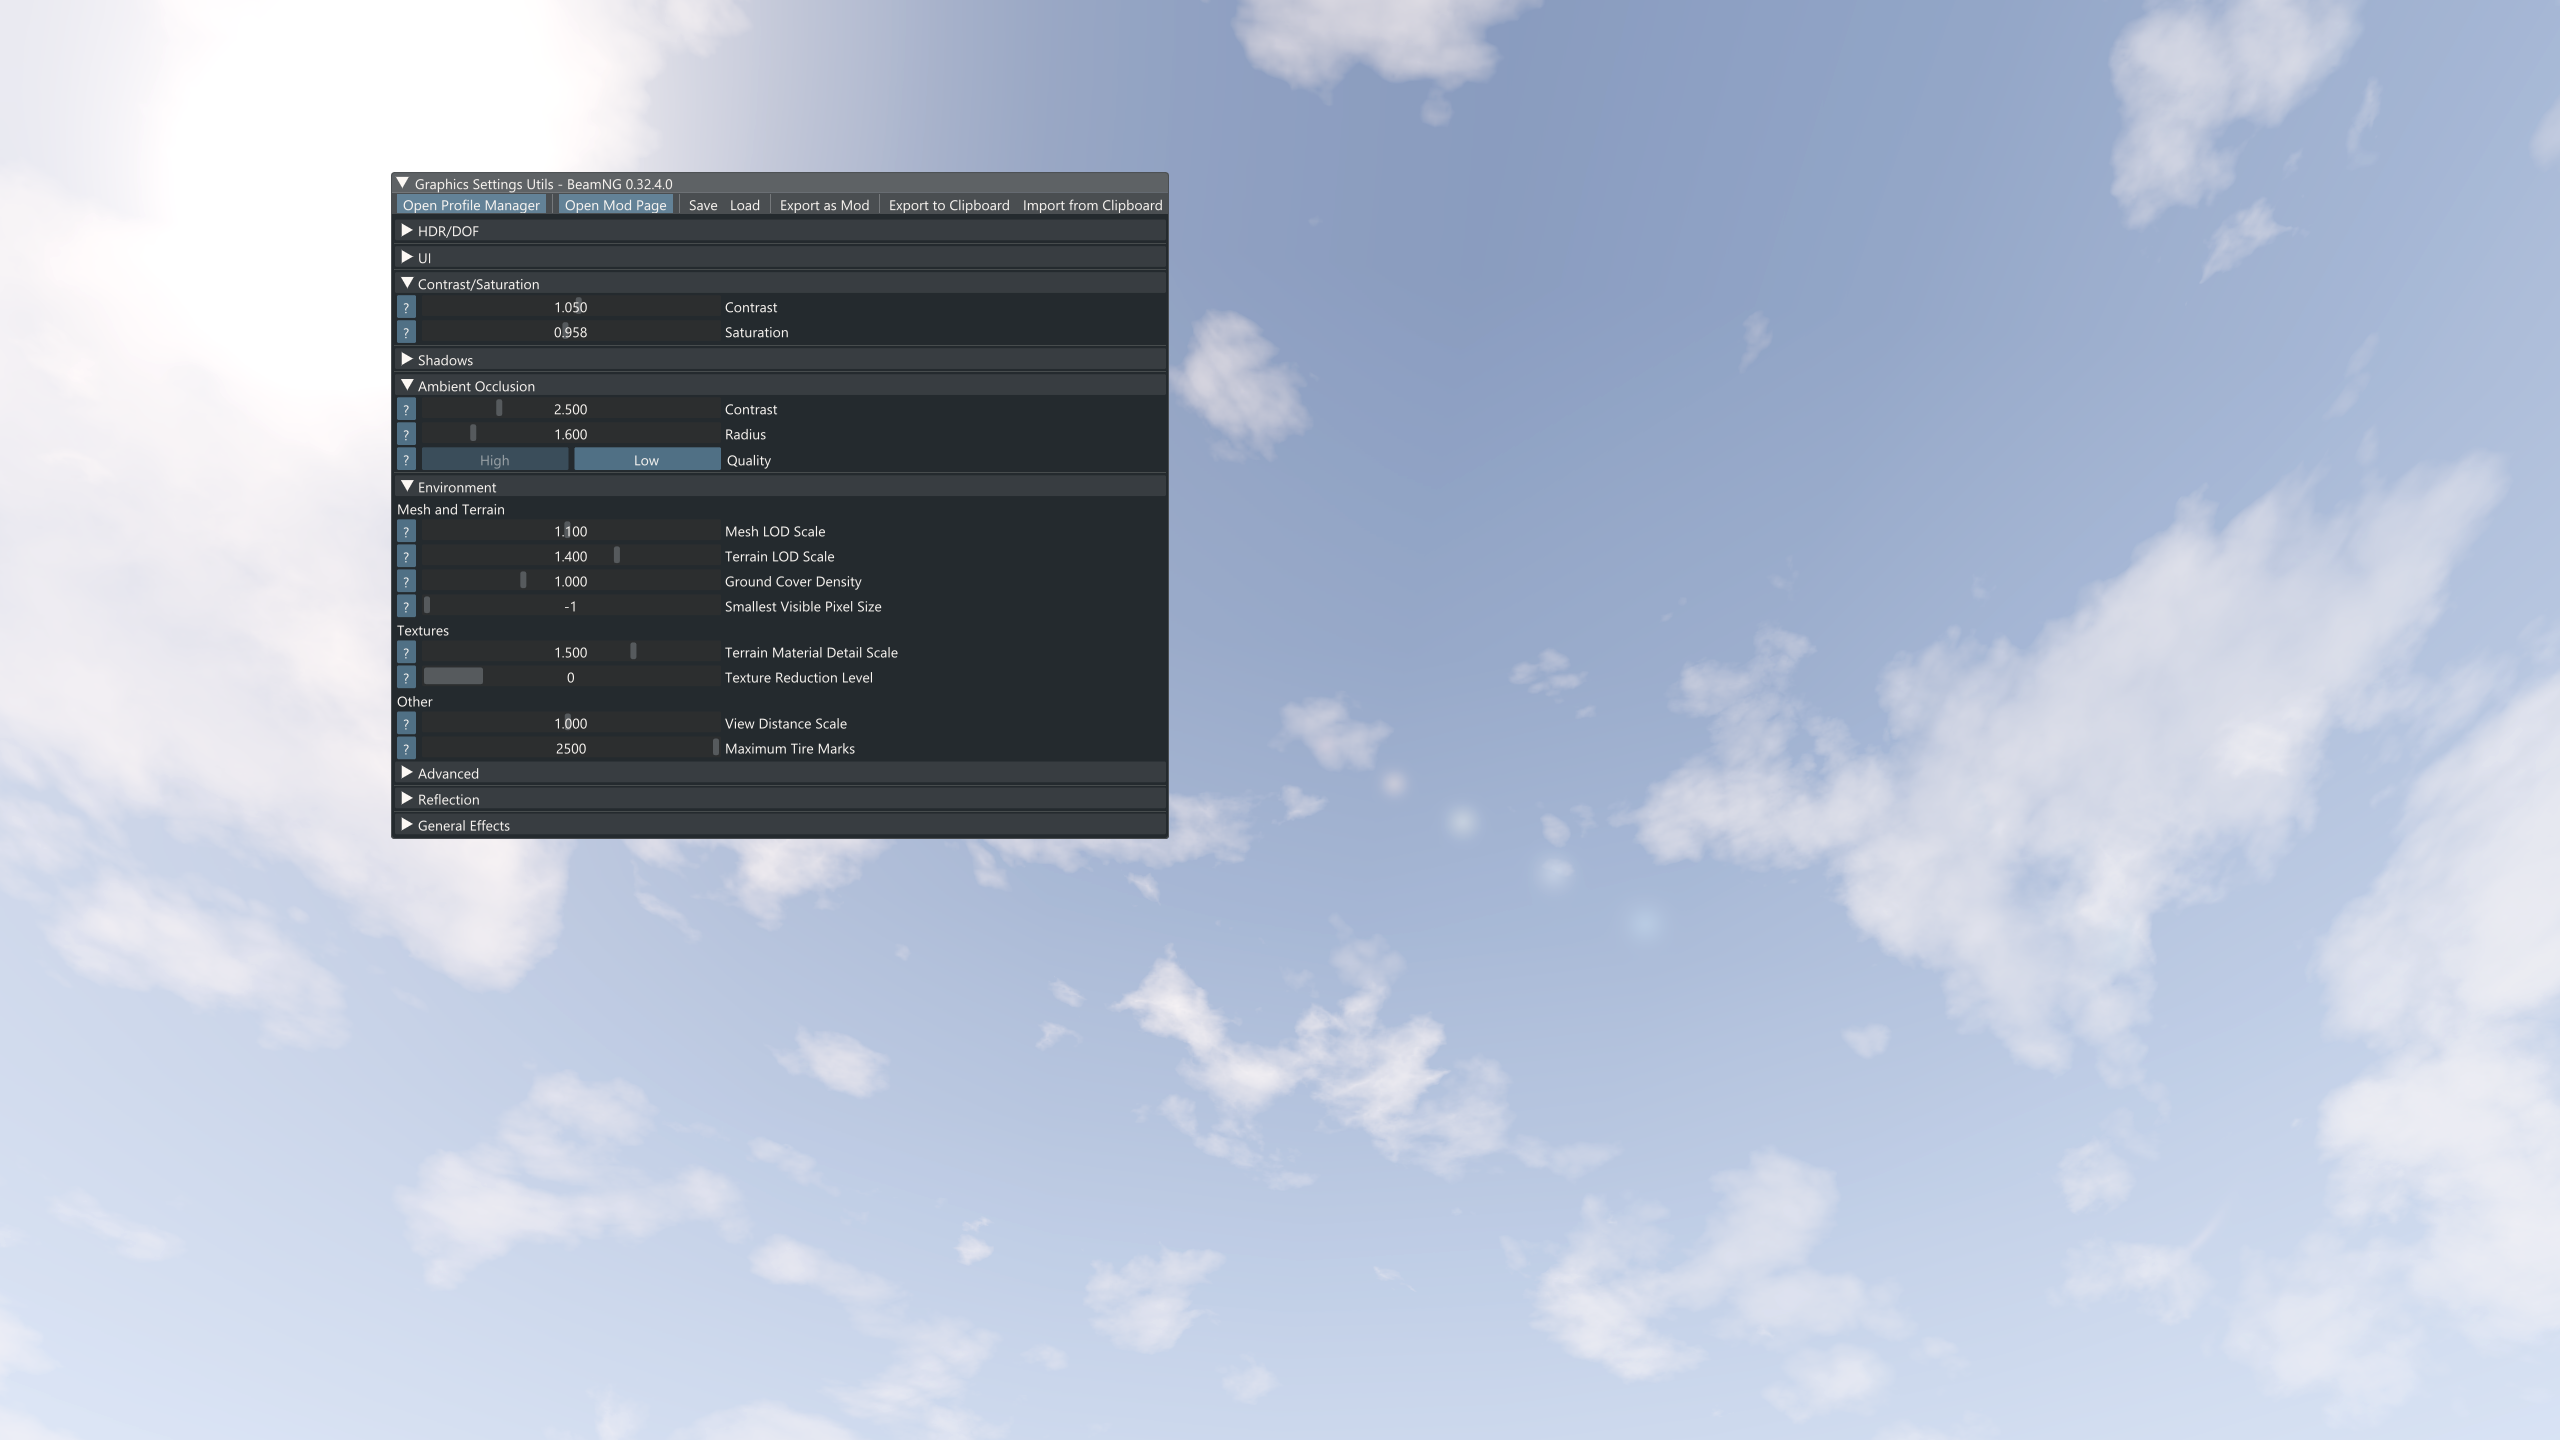Click the Terrain Material Detail Scale slider
Viewport: 2560px width, 1440px height.
(570, 652)
